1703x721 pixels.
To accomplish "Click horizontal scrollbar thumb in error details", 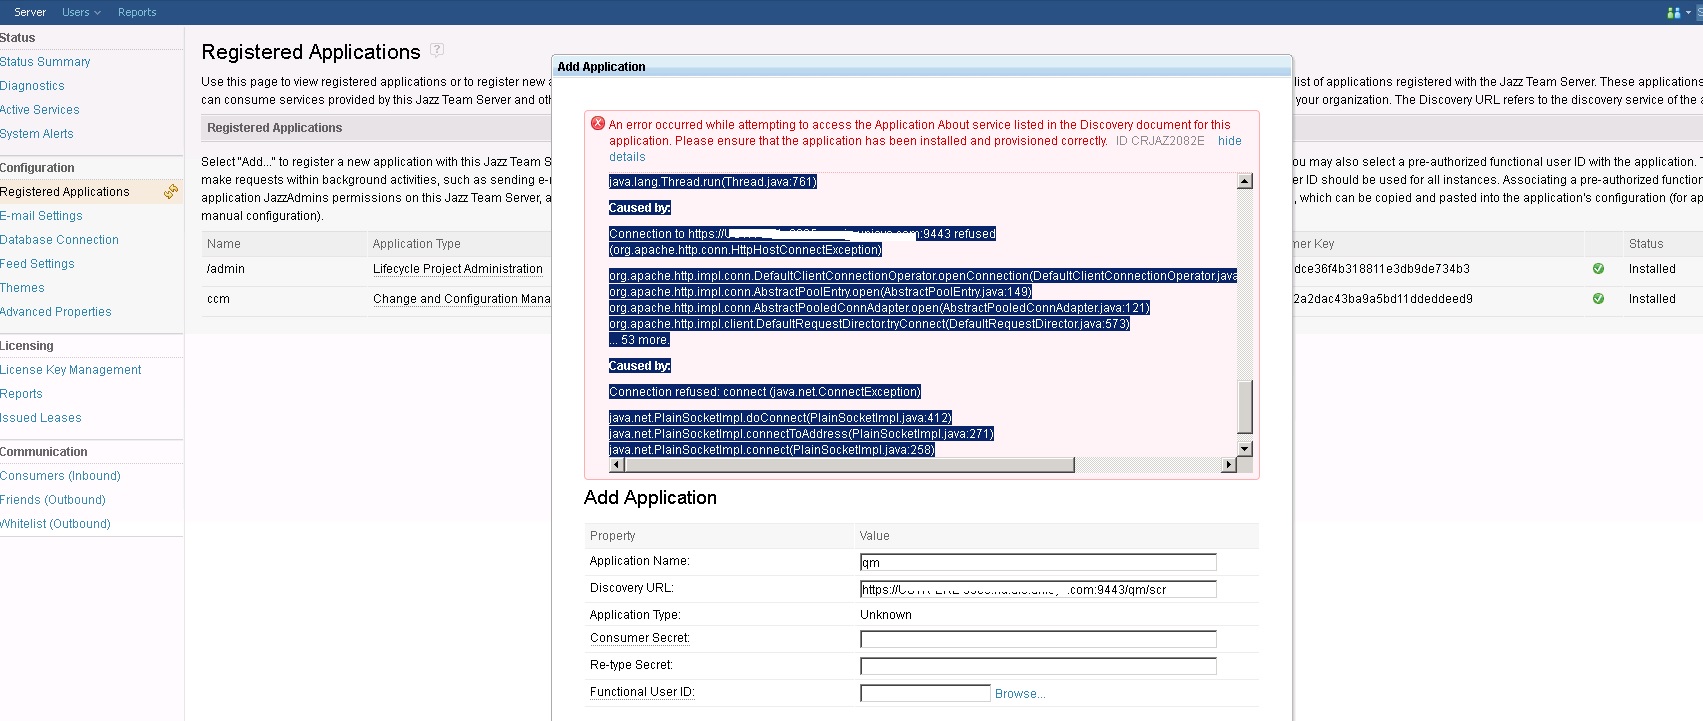I will [849, 465].
